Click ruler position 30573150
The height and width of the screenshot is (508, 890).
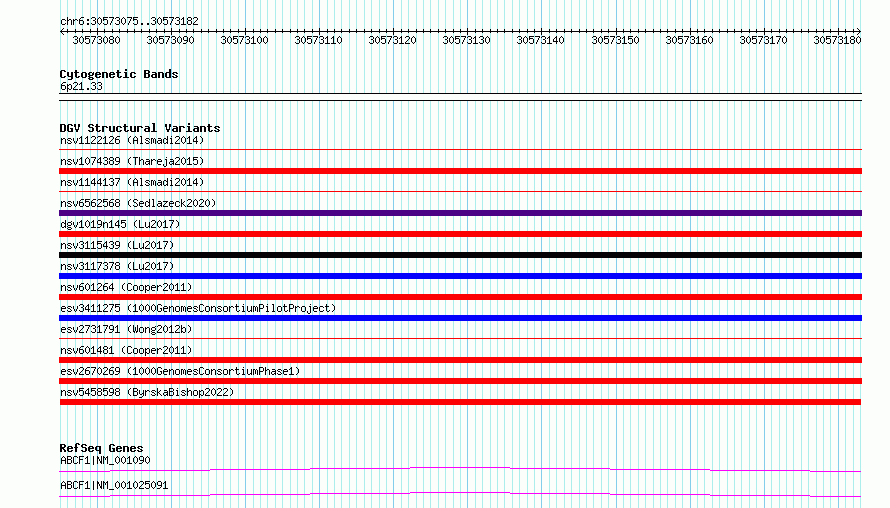tap(615, 40)
